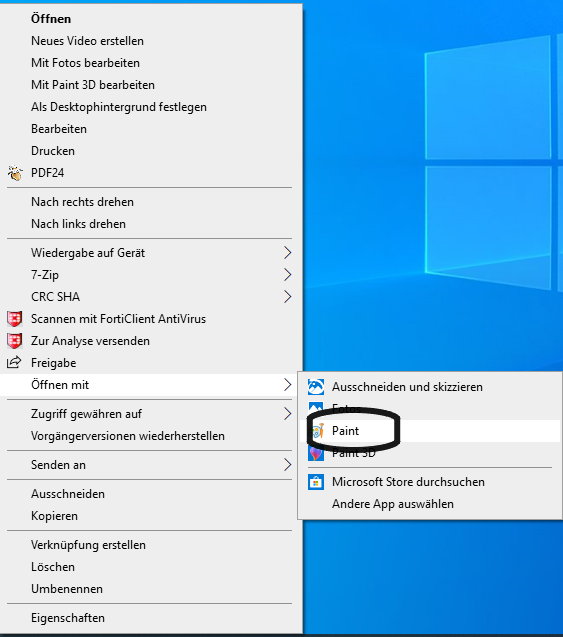Click the share icon next to Freigabe

point(14,362)
